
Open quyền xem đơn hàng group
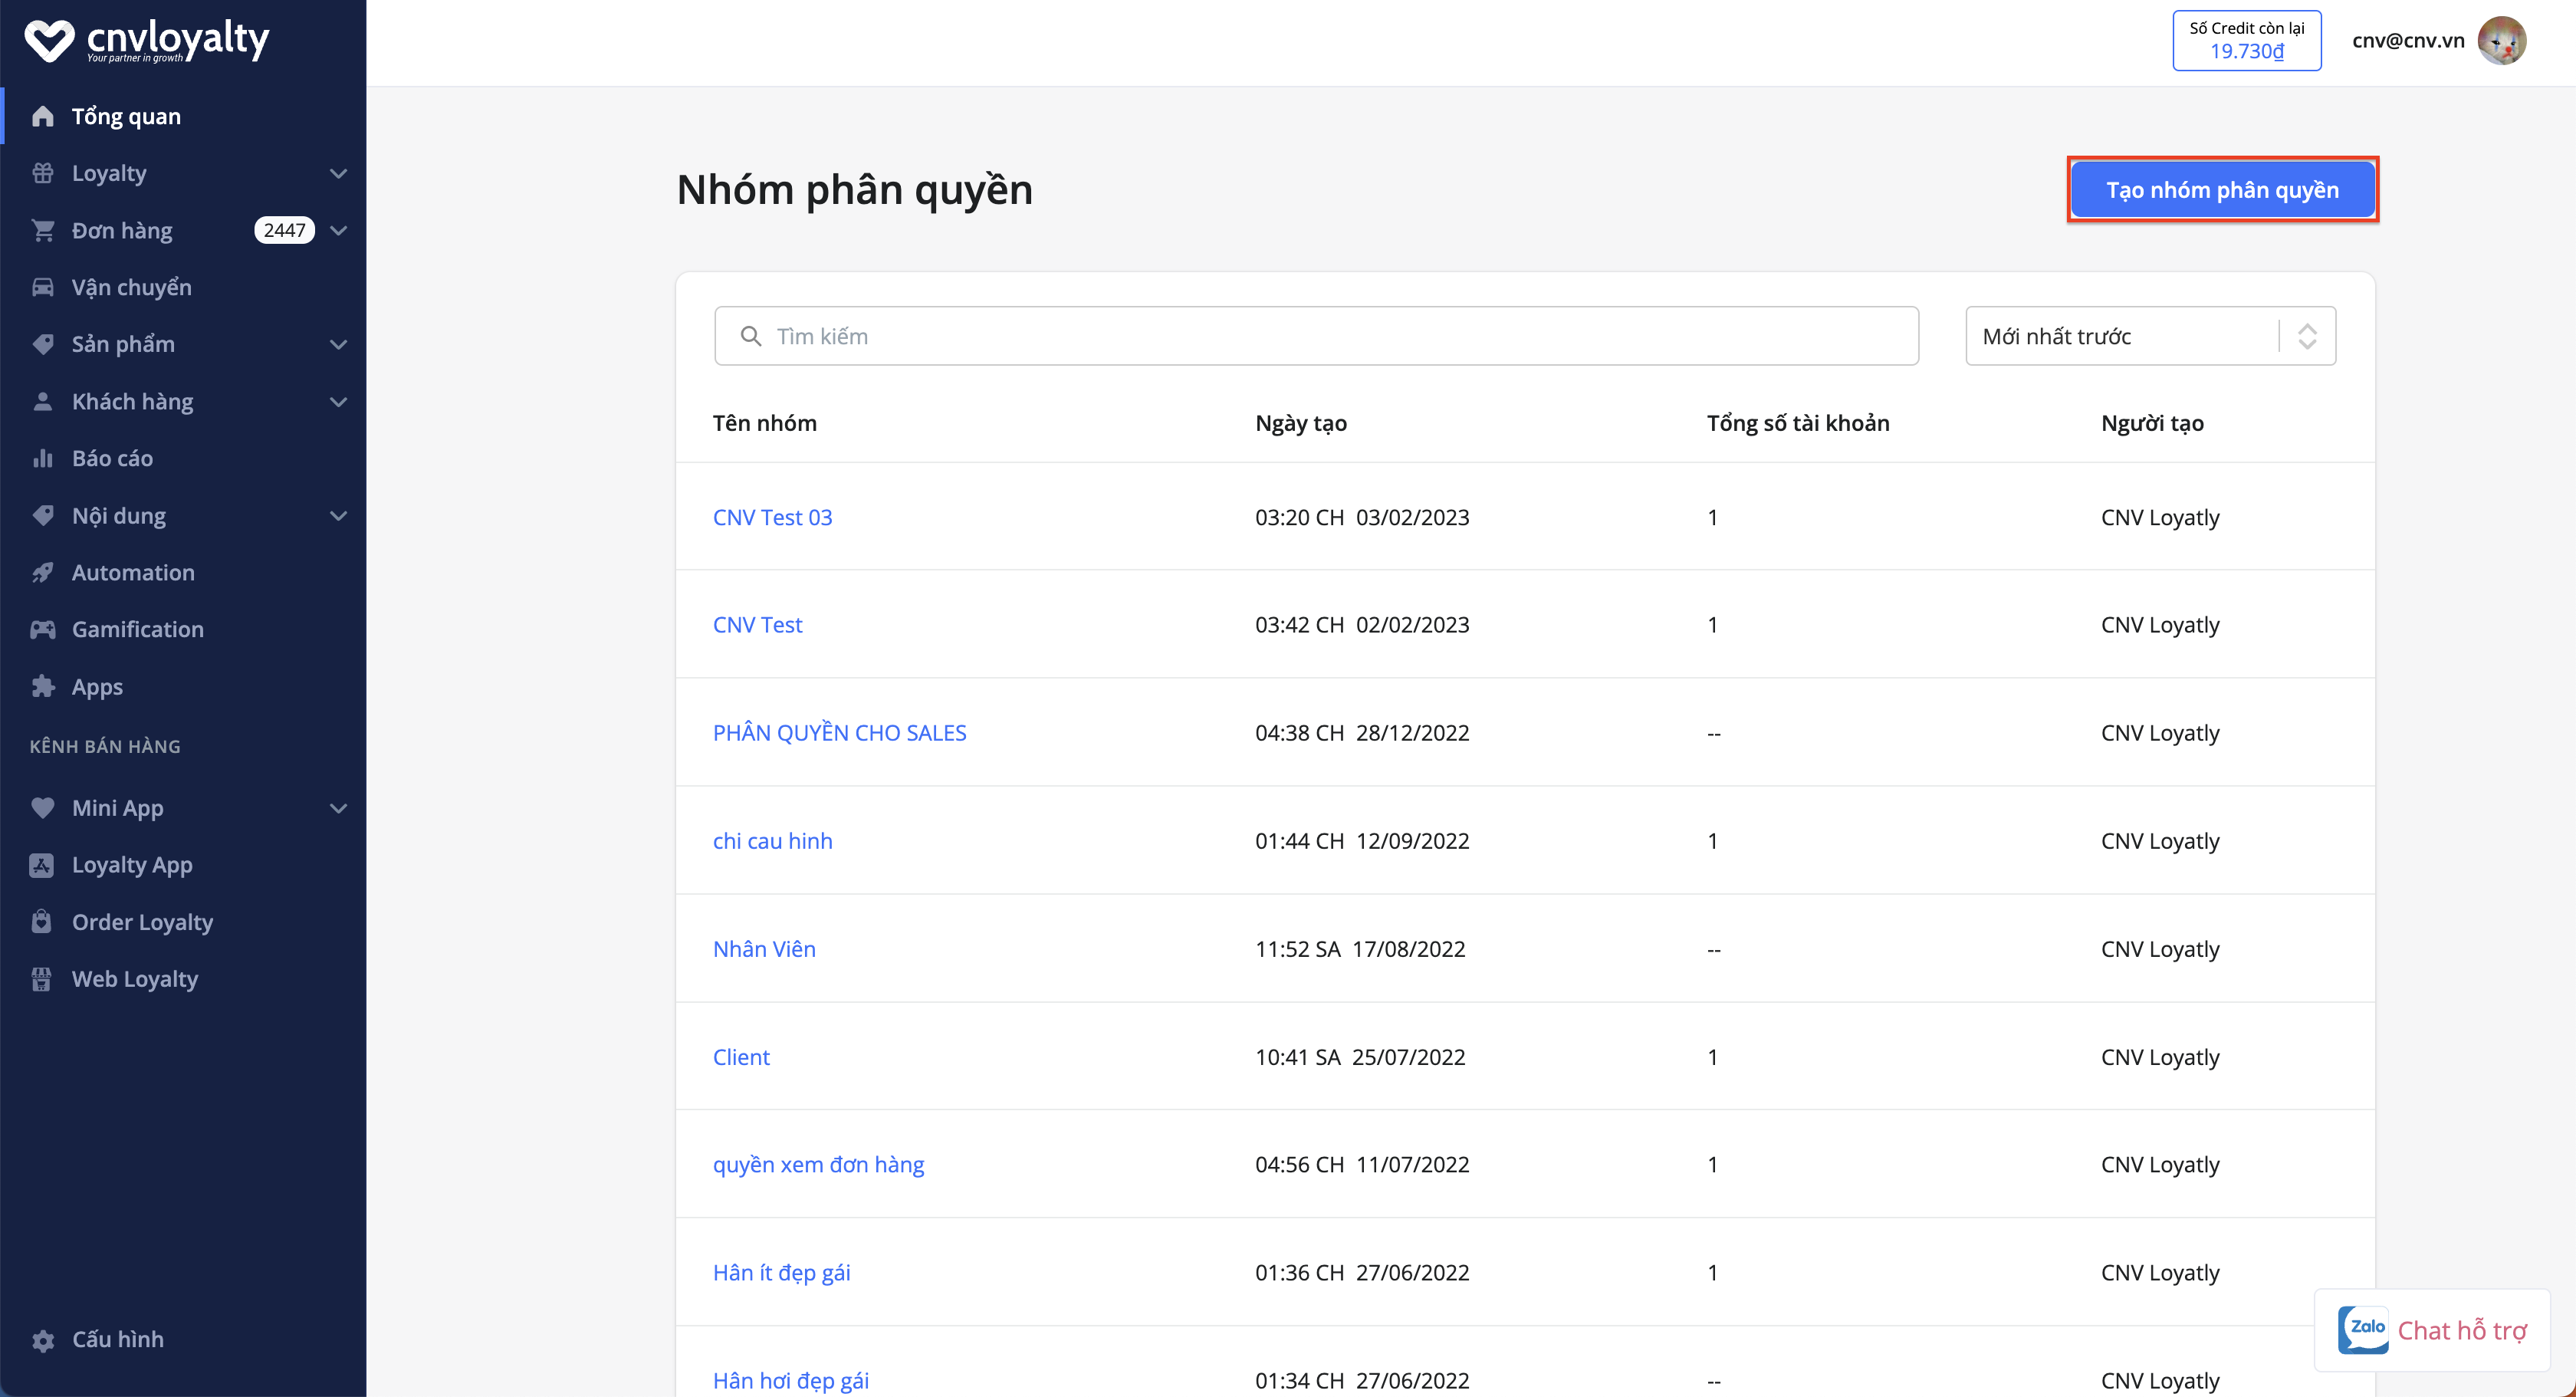(x=818, y=1165)
